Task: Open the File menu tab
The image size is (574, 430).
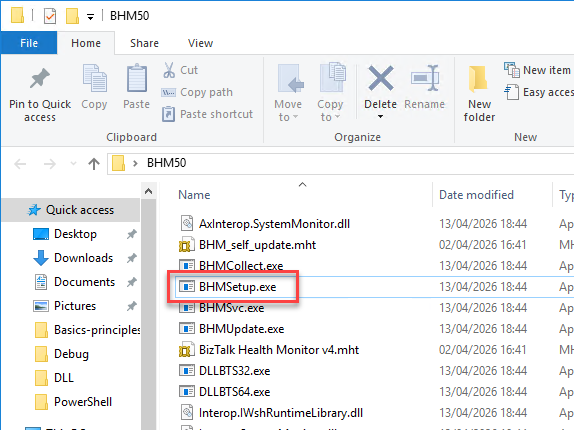Action: pos(29,43)
